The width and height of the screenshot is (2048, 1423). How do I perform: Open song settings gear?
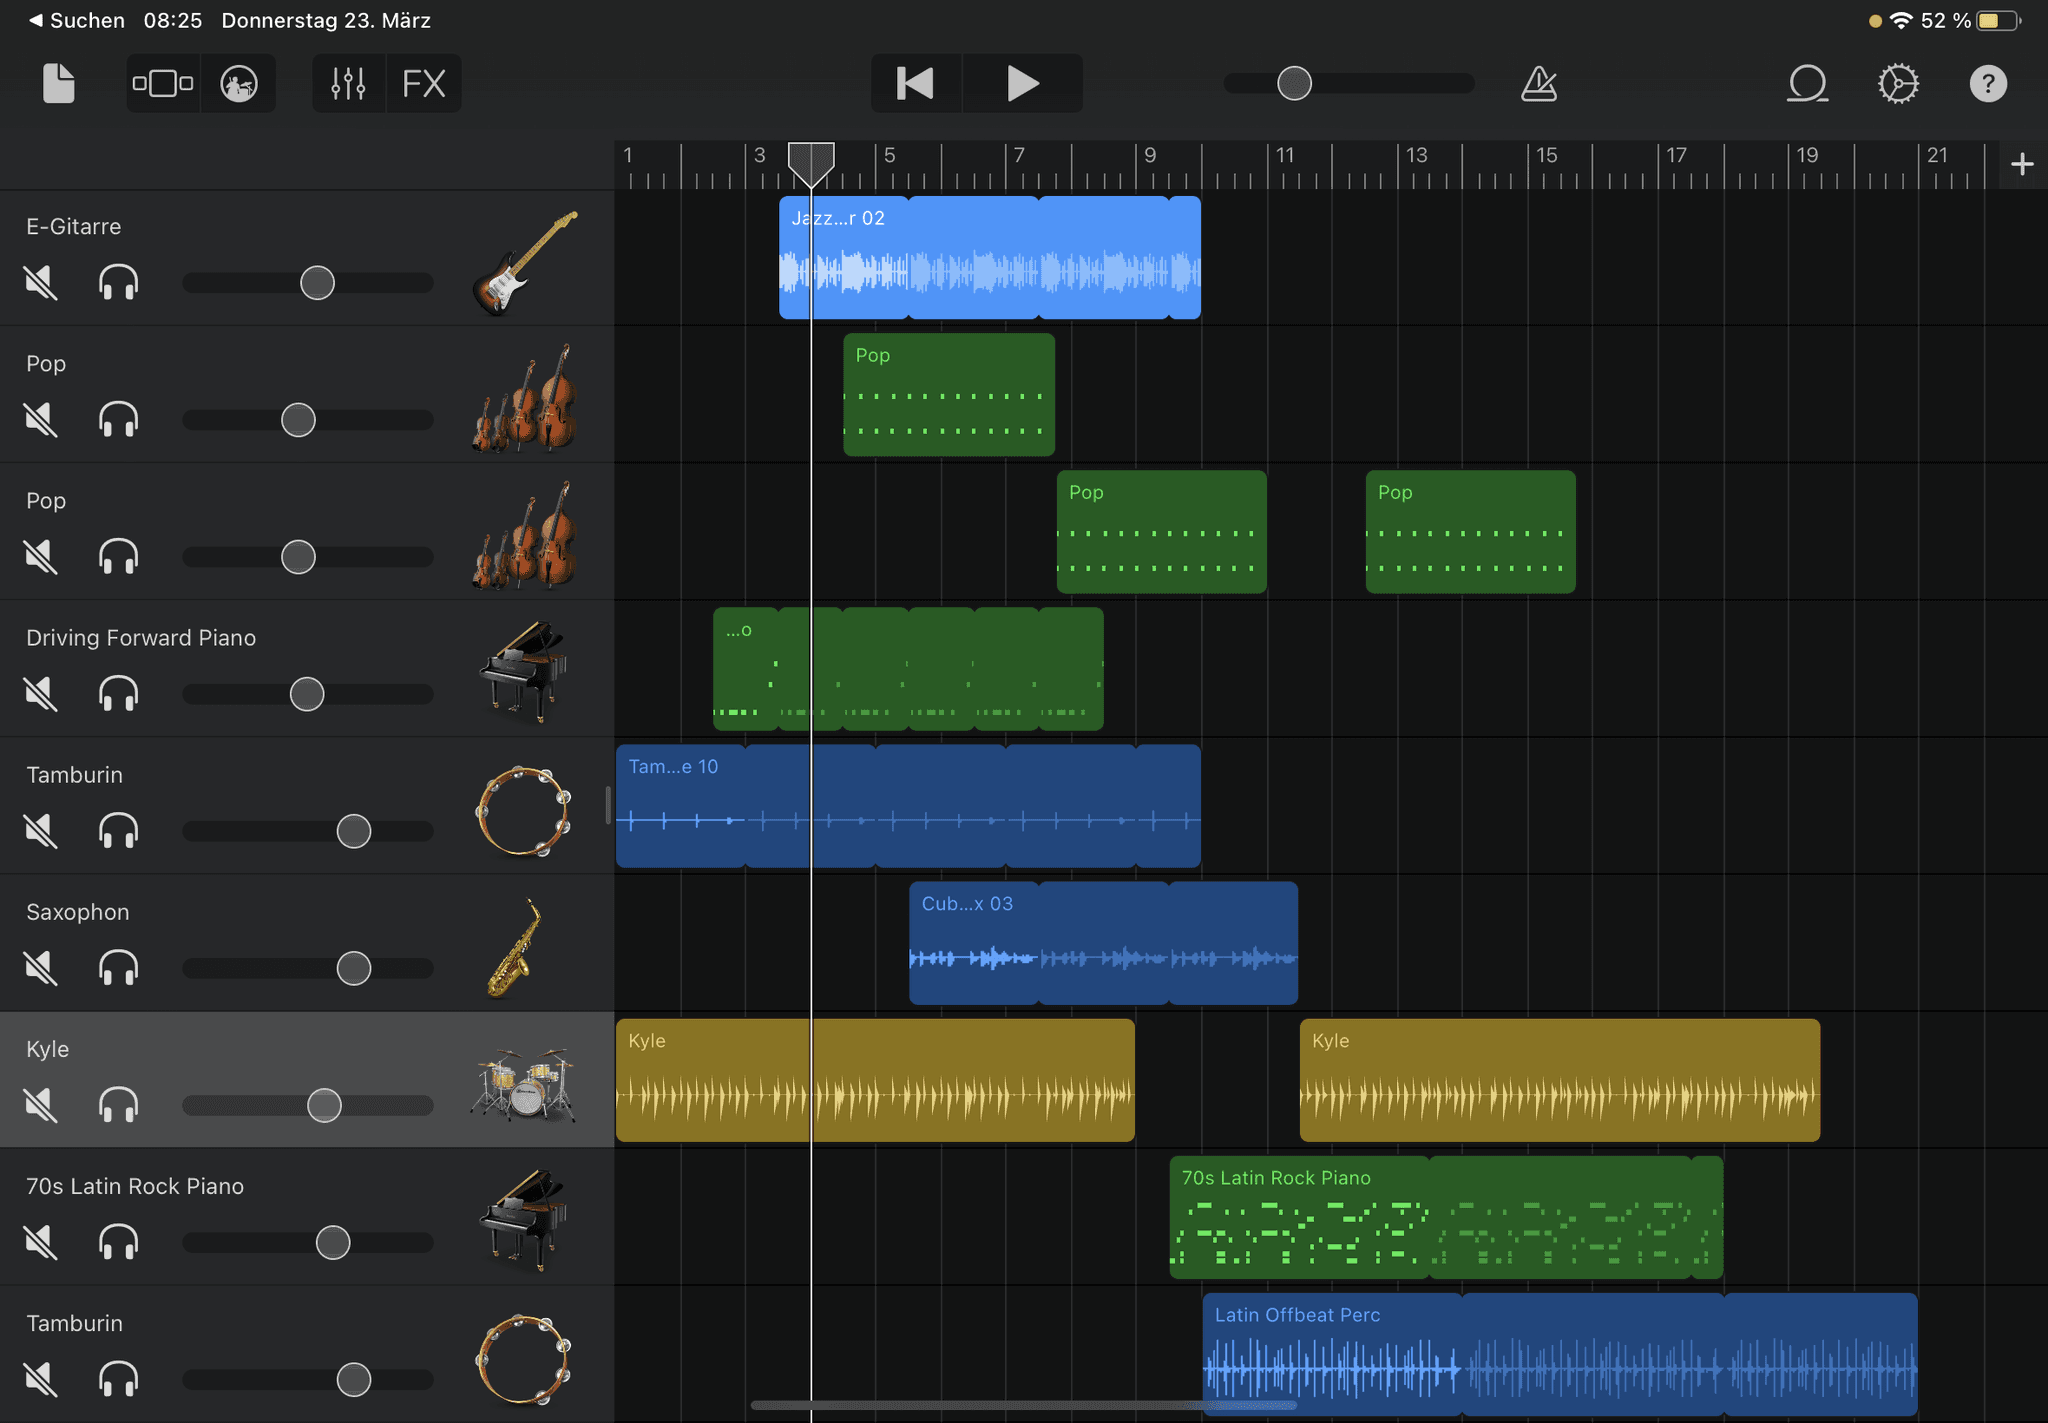1897,83
